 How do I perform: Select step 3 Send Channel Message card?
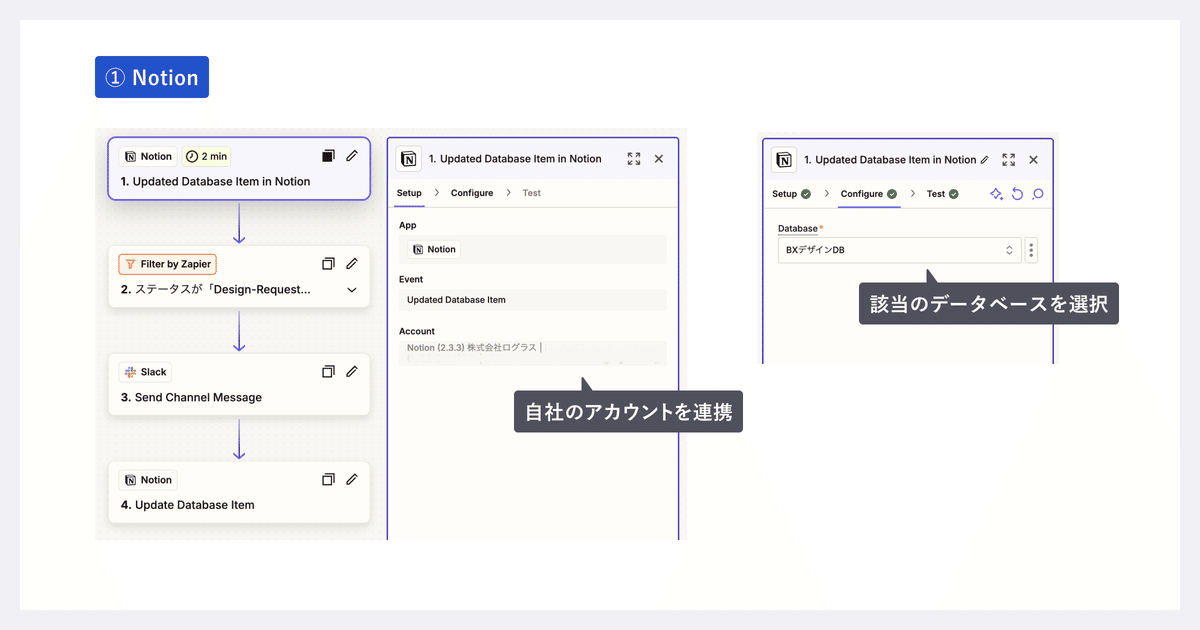[239, 385]
